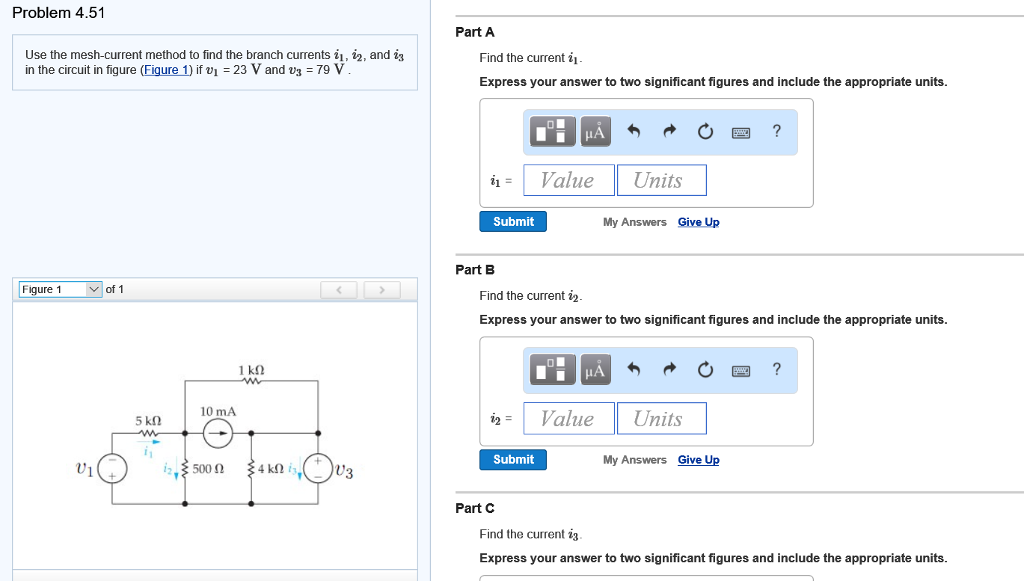Click the question mark help icon in Part A
Image resolution: width=1024 pixels, height=581 pixels.
776,131
